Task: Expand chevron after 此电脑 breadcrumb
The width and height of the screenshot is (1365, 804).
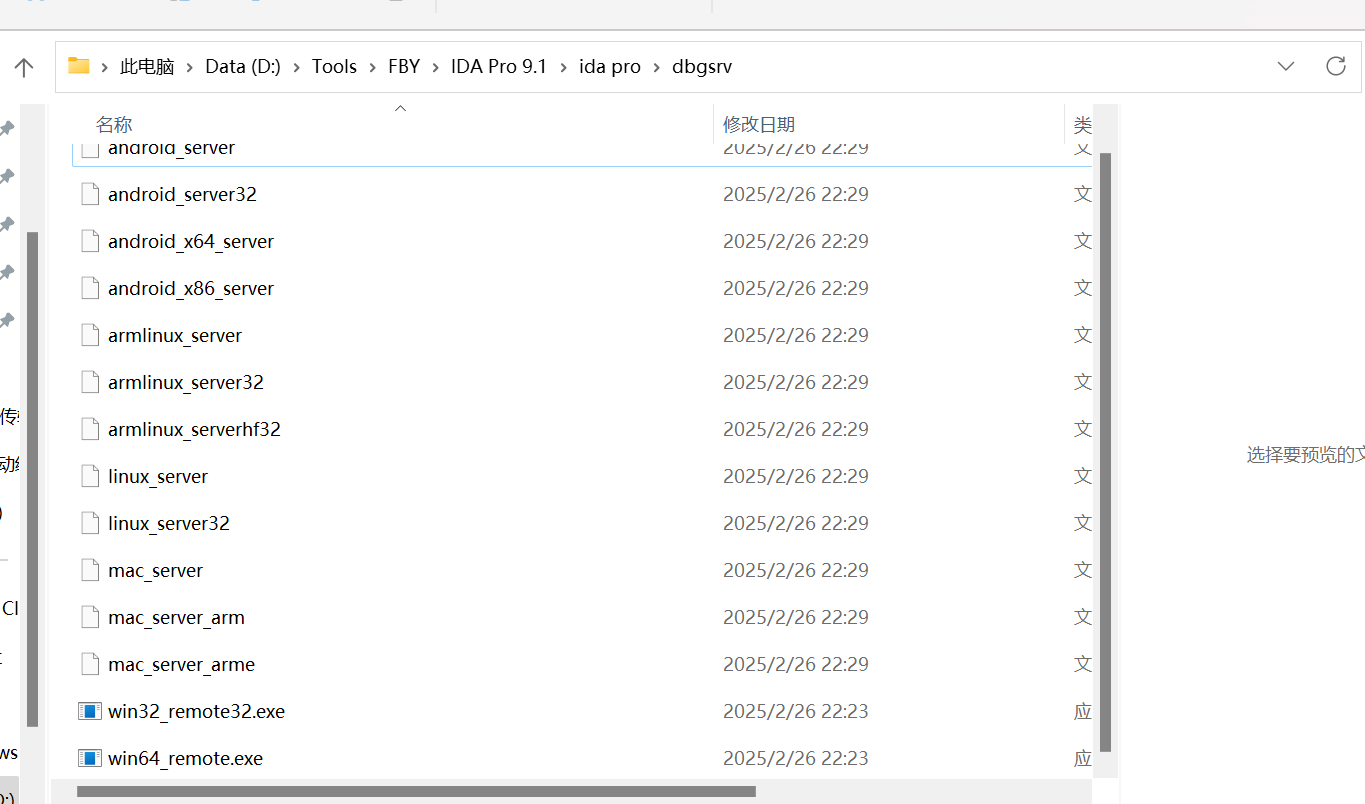Action: tap(190, 67)
